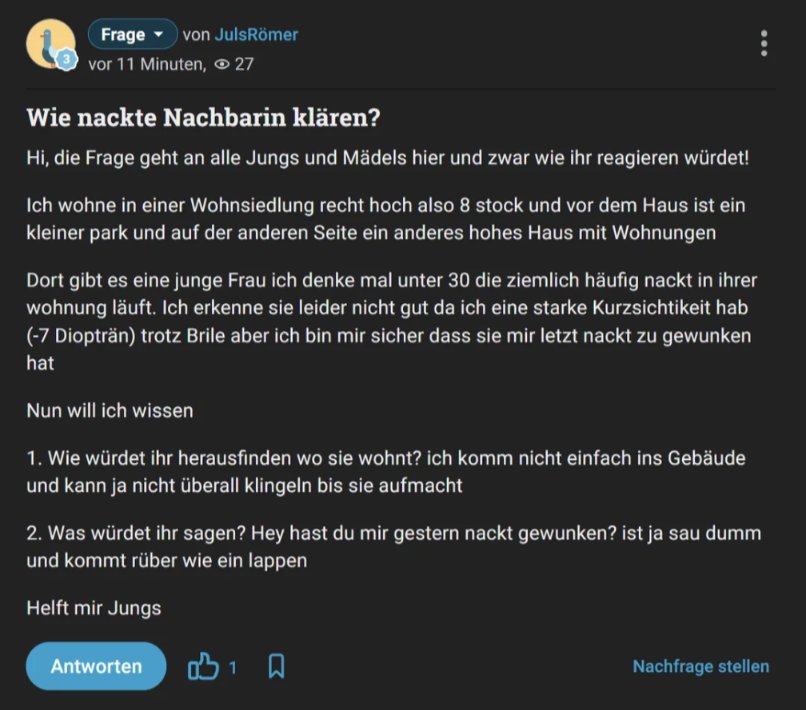Open the three-dot more options menu
Screen dimensions: 806x710
click(x=764, y=43)
